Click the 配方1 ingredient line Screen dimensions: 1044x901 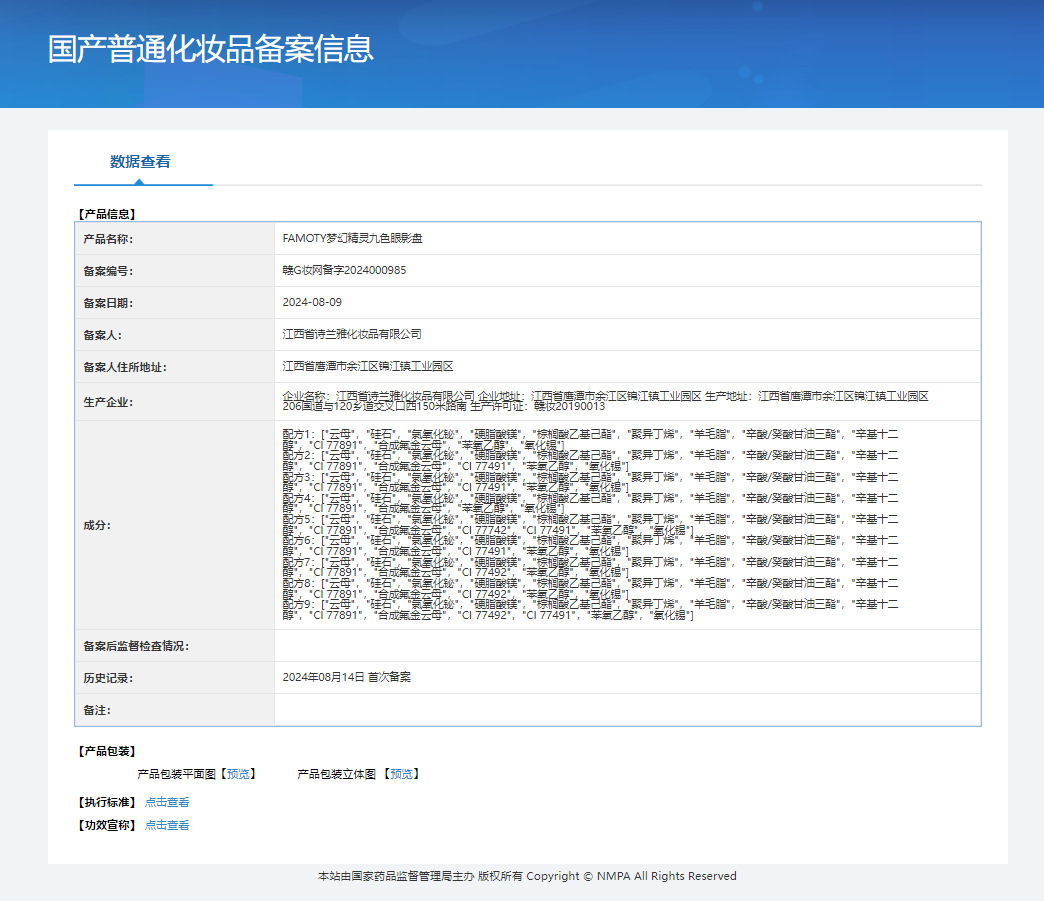590,440
